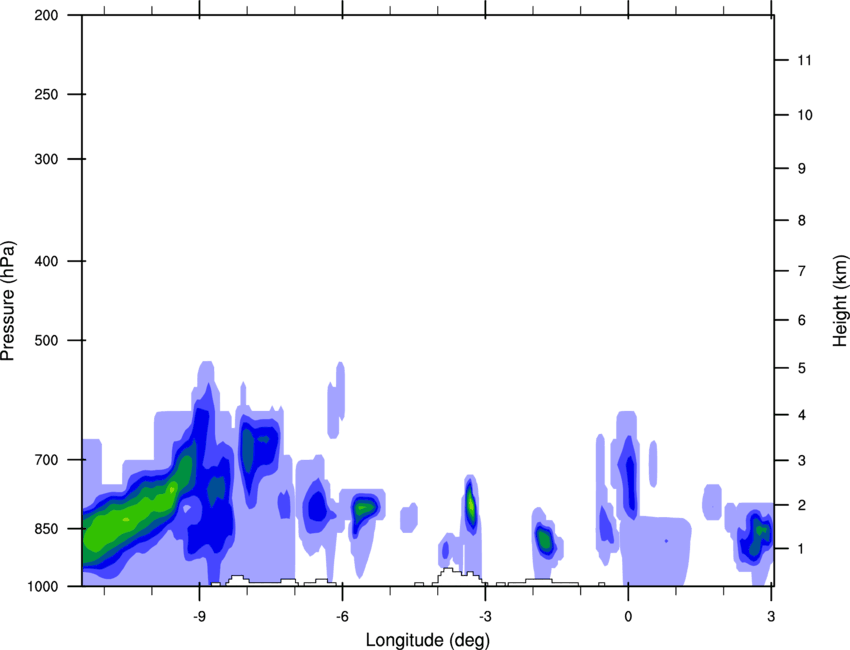Screen dimensions: 850x650
Task: Click the pressure label '500'
Action: tap(47, 340)
